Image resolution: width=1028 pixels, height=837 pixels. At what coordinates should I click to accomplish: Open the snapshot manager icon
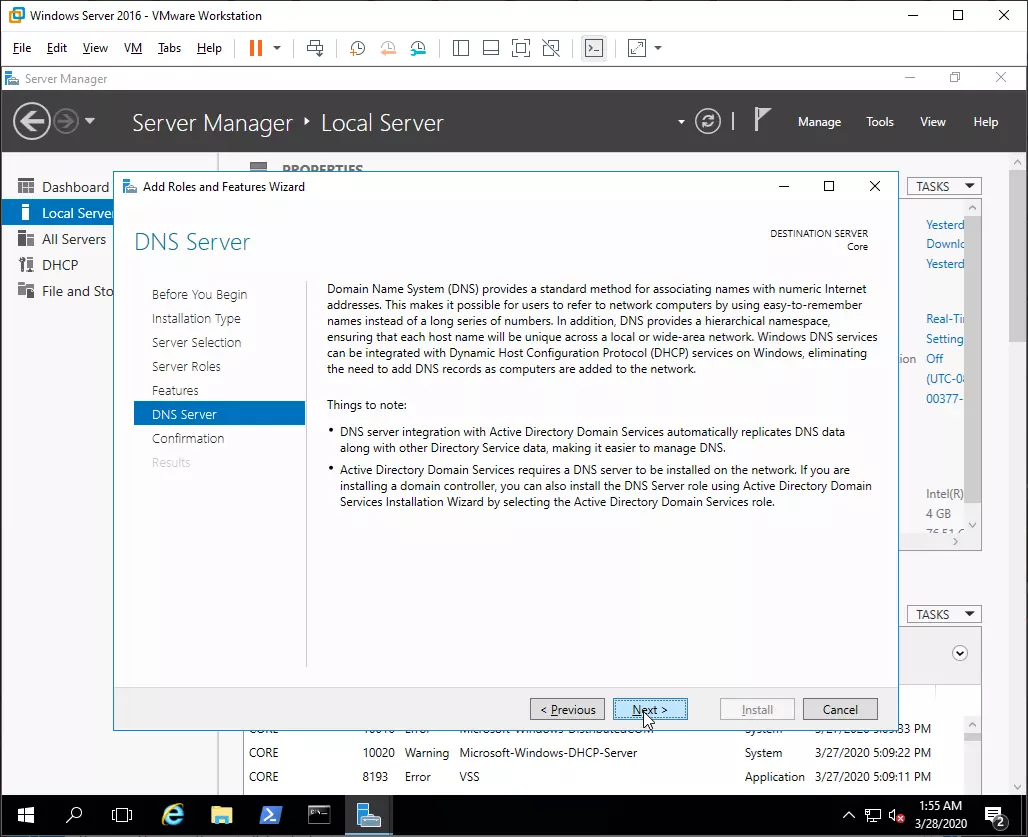point(418,48)
